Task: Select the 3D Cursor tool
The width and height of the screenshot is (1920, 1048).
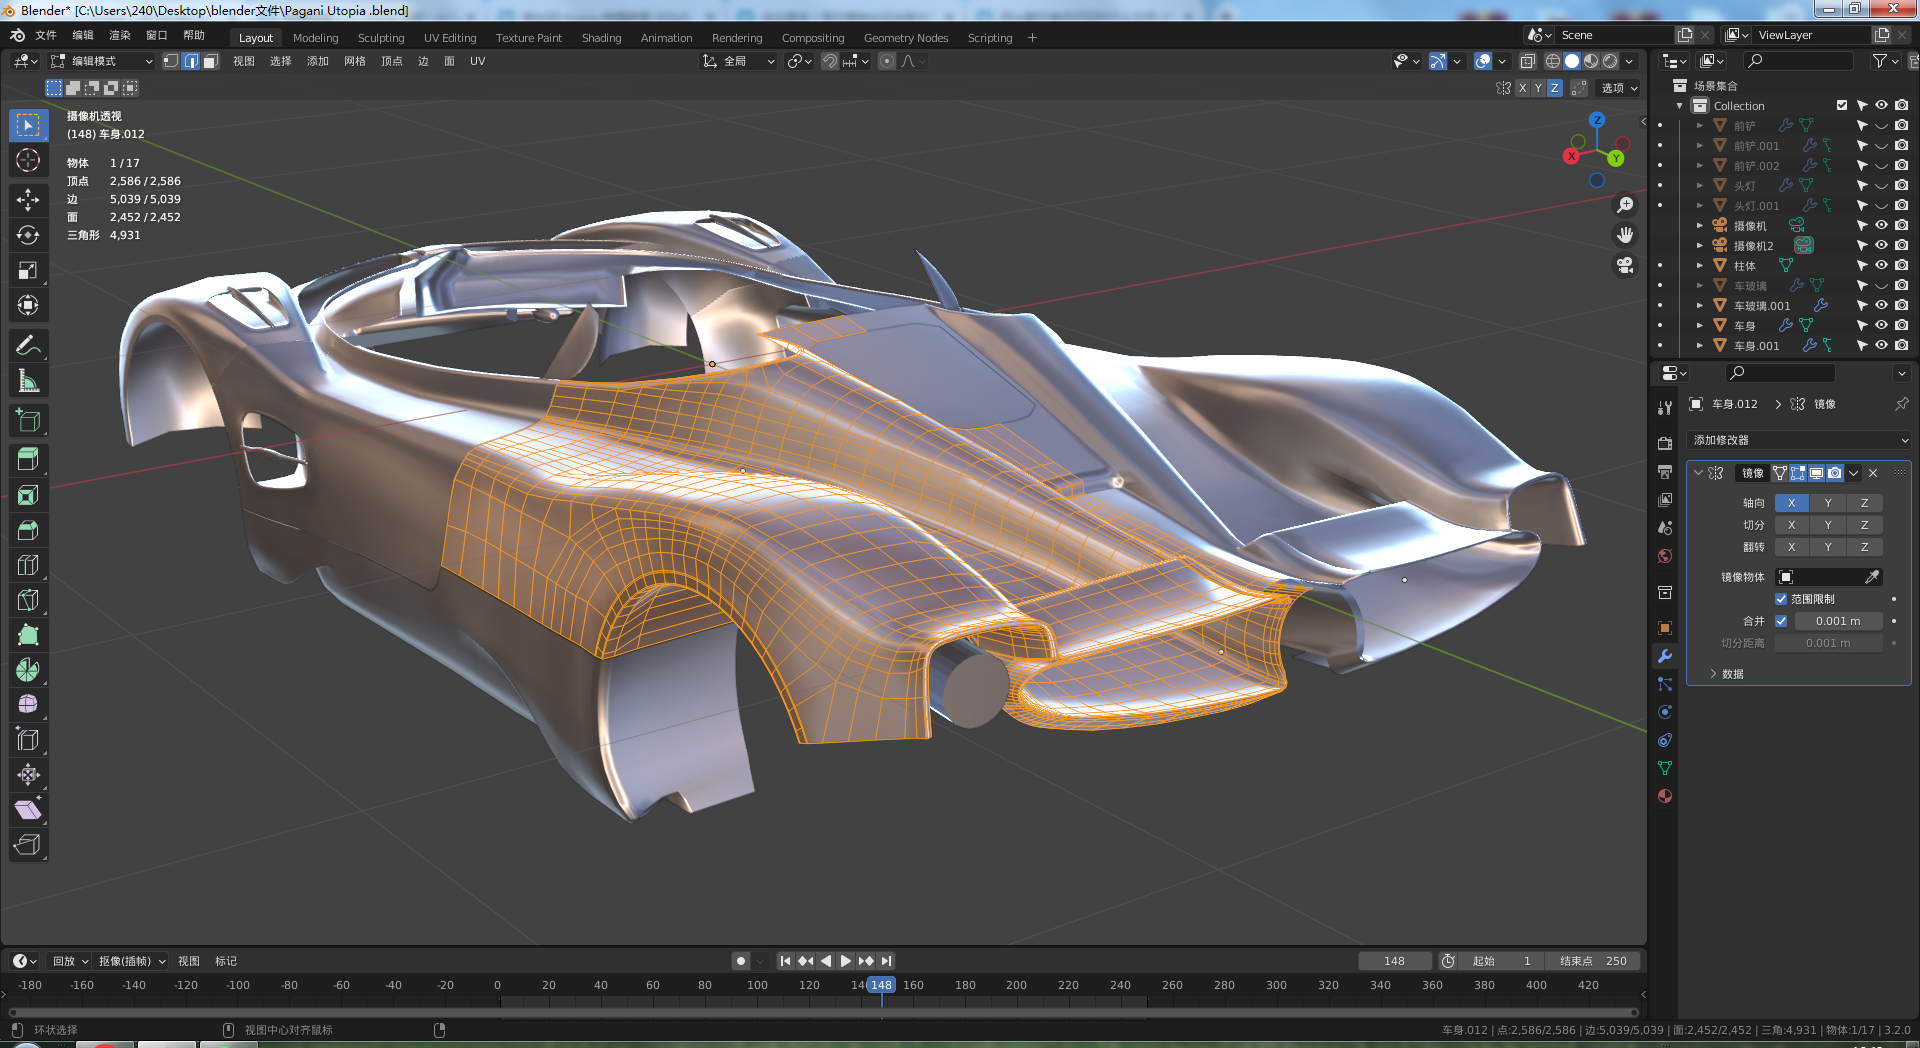Action: (28, 160)
